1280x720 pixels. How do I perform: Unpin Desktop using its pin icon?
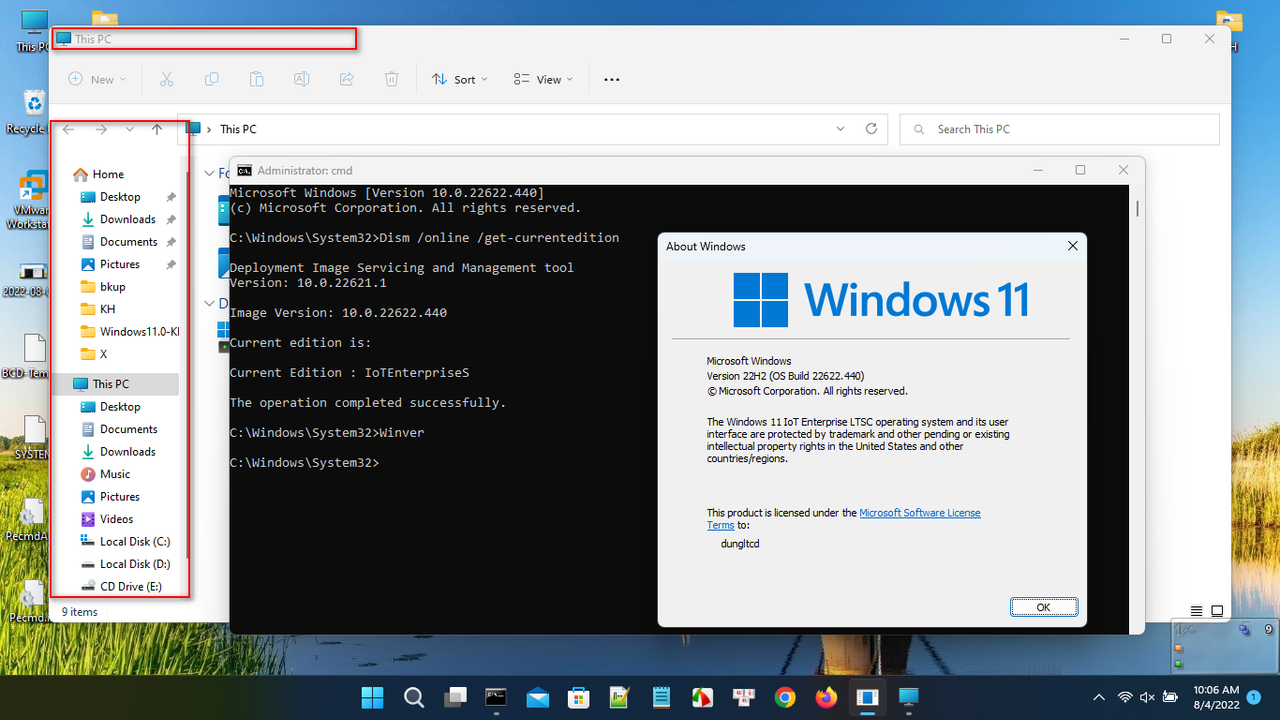(171, 197)
